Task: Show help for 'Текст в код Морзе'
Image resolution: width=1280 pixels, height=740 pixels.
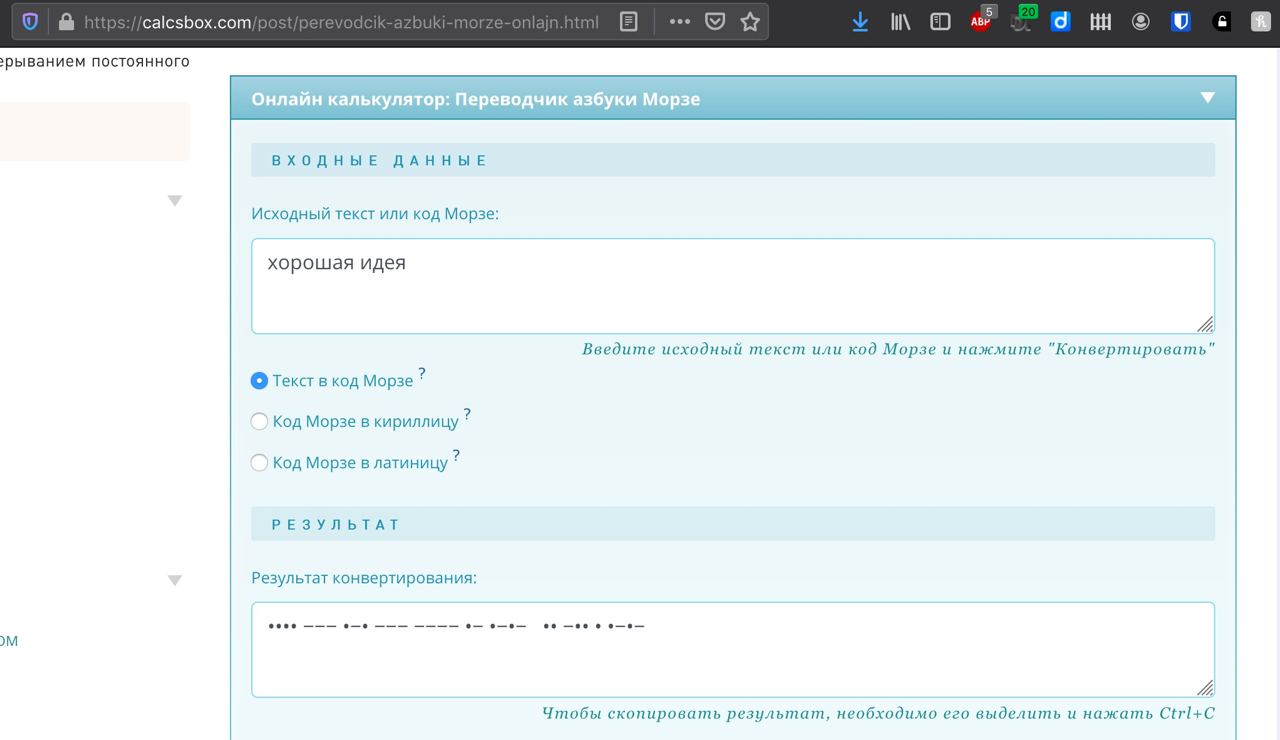Action: pyautogui.click(x=422, y=374)
